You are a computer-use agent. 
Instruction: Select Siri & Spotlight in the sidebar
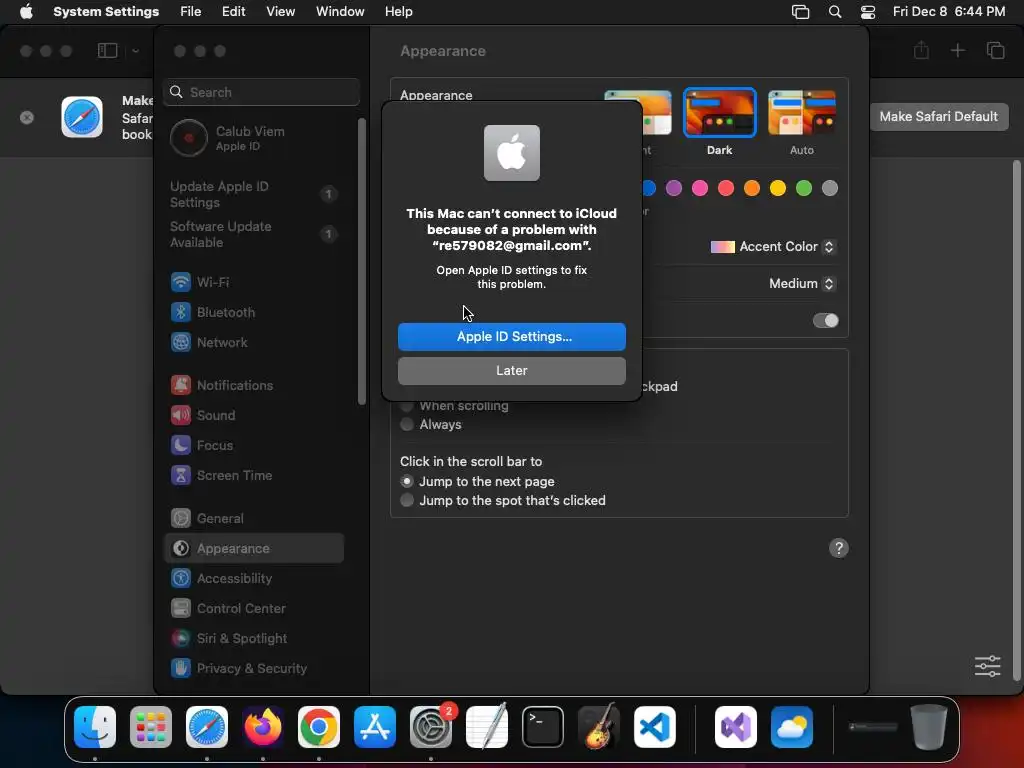coord(254,639)
